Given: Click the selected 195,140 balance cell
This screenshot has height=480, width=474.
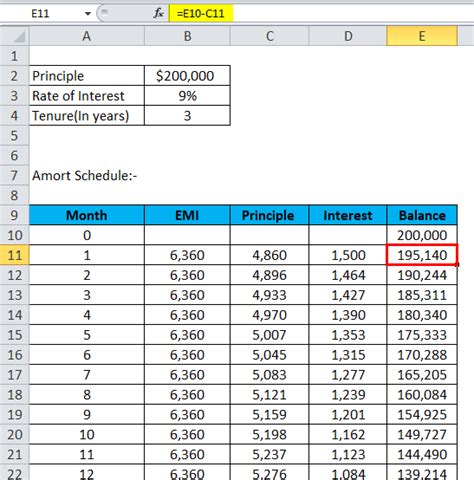Looking at the screenshot, I should tap(422, 255).
